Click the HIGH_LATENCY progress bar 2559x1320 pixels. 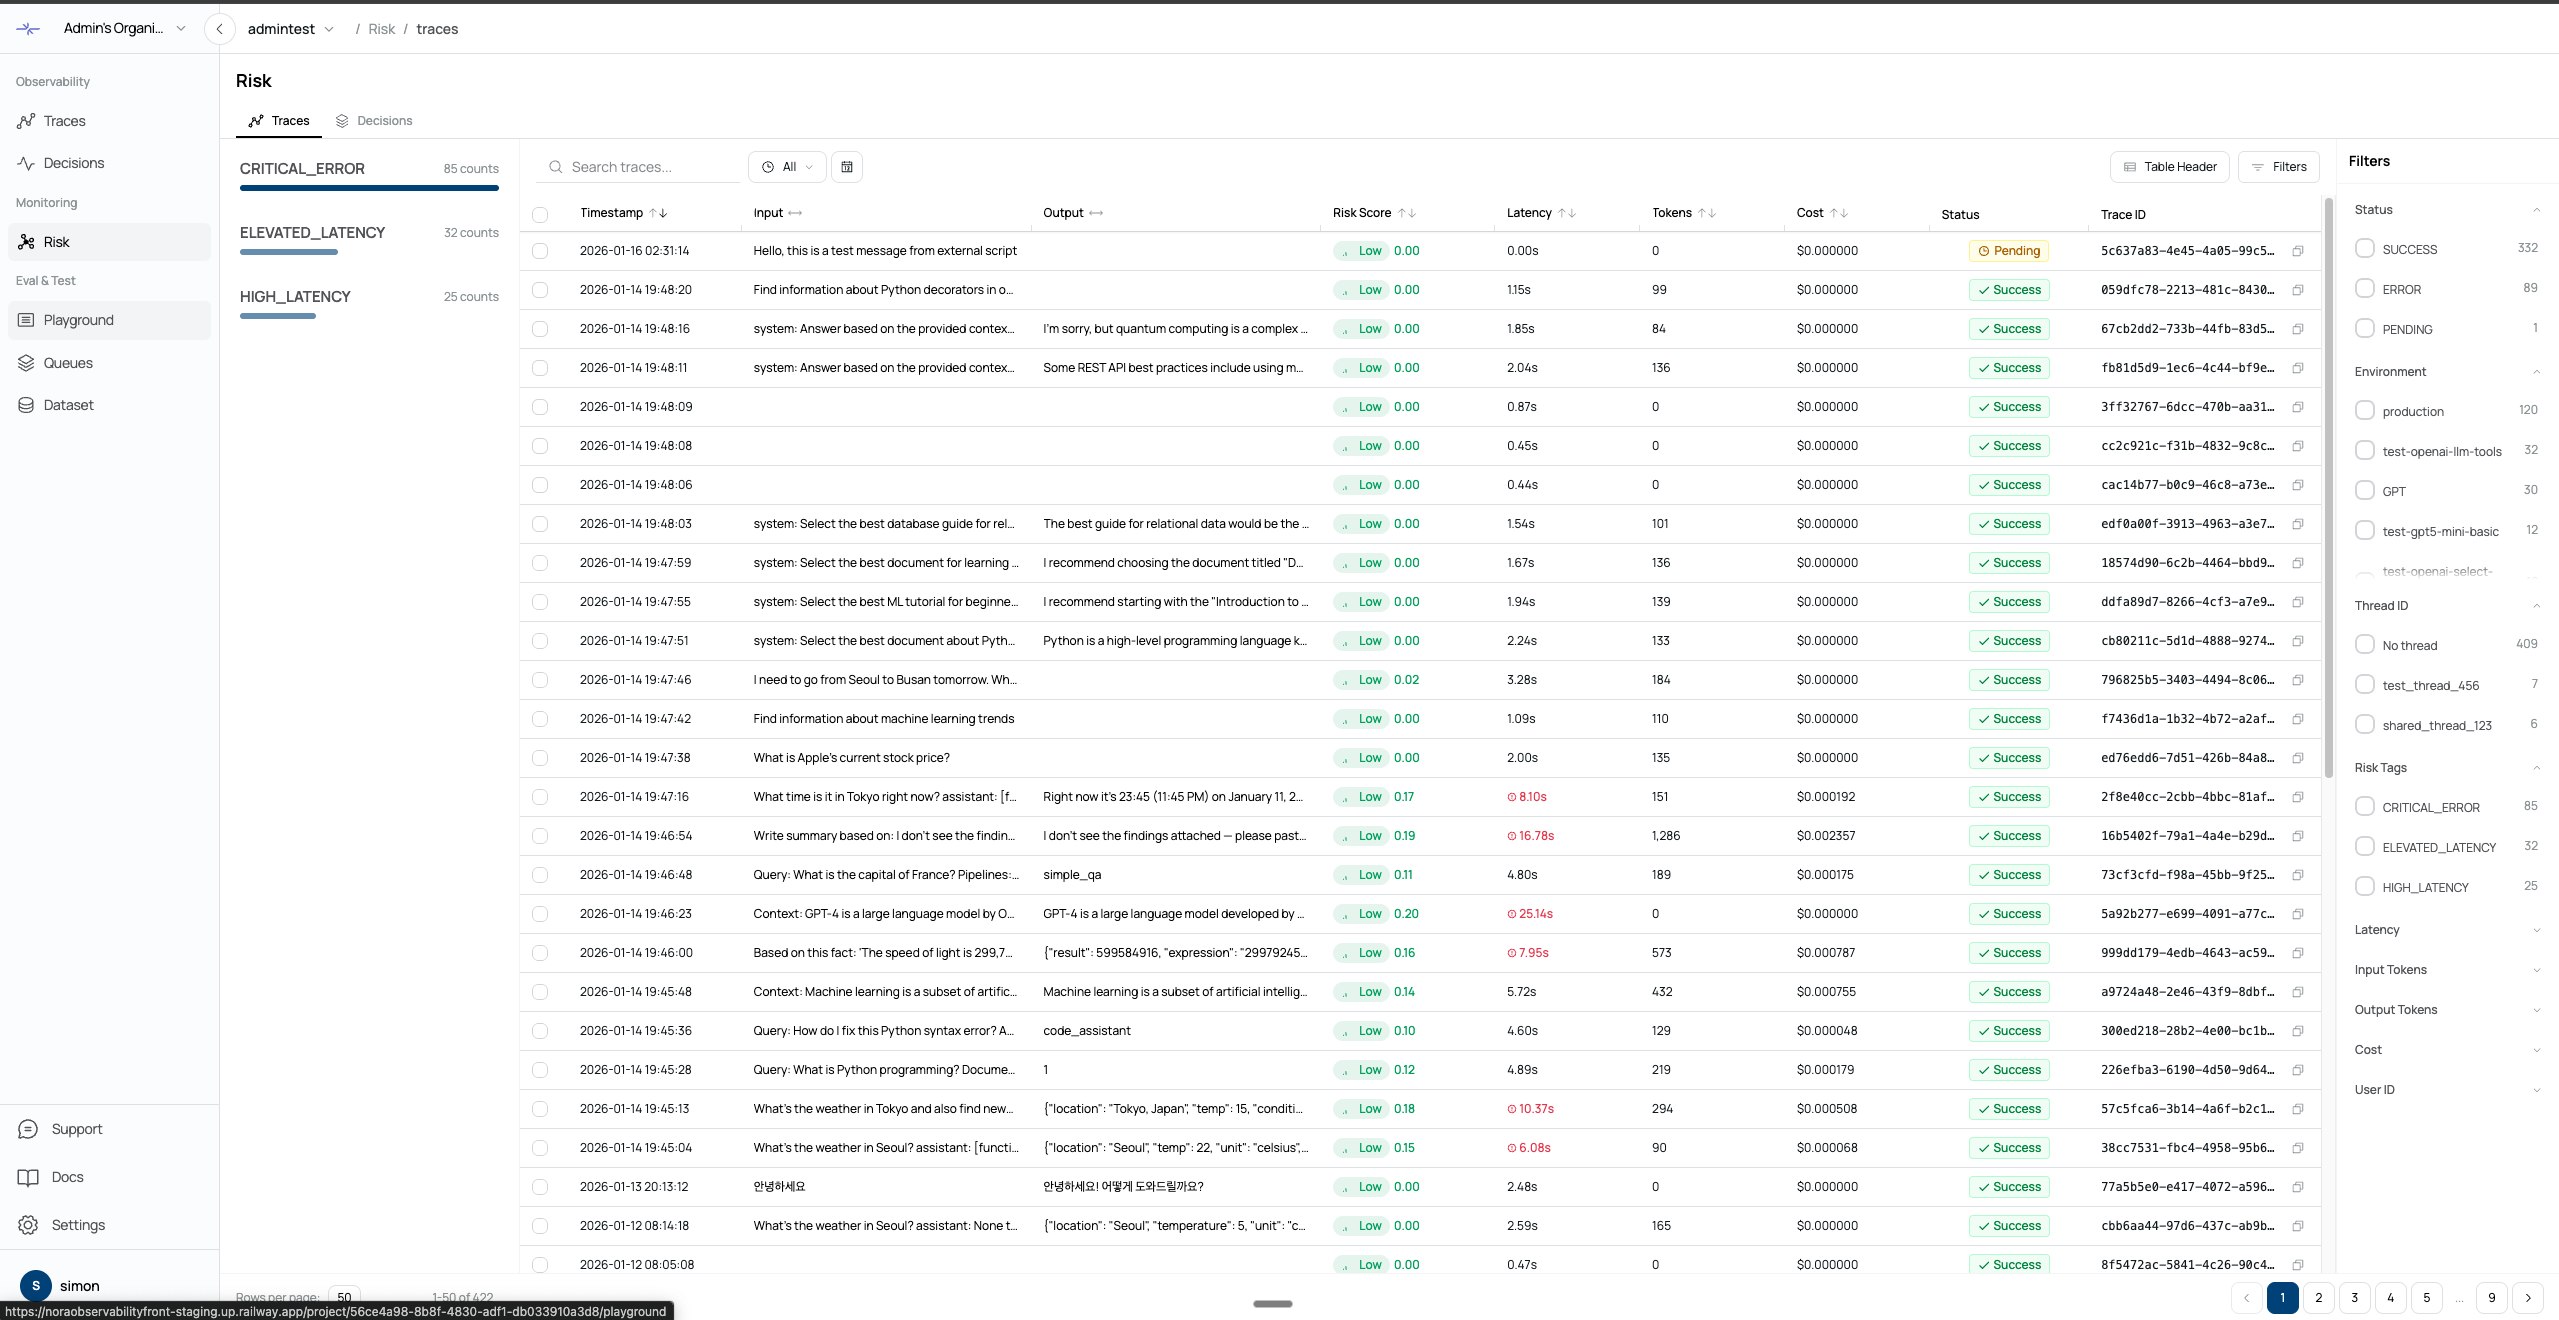[278, 316]
